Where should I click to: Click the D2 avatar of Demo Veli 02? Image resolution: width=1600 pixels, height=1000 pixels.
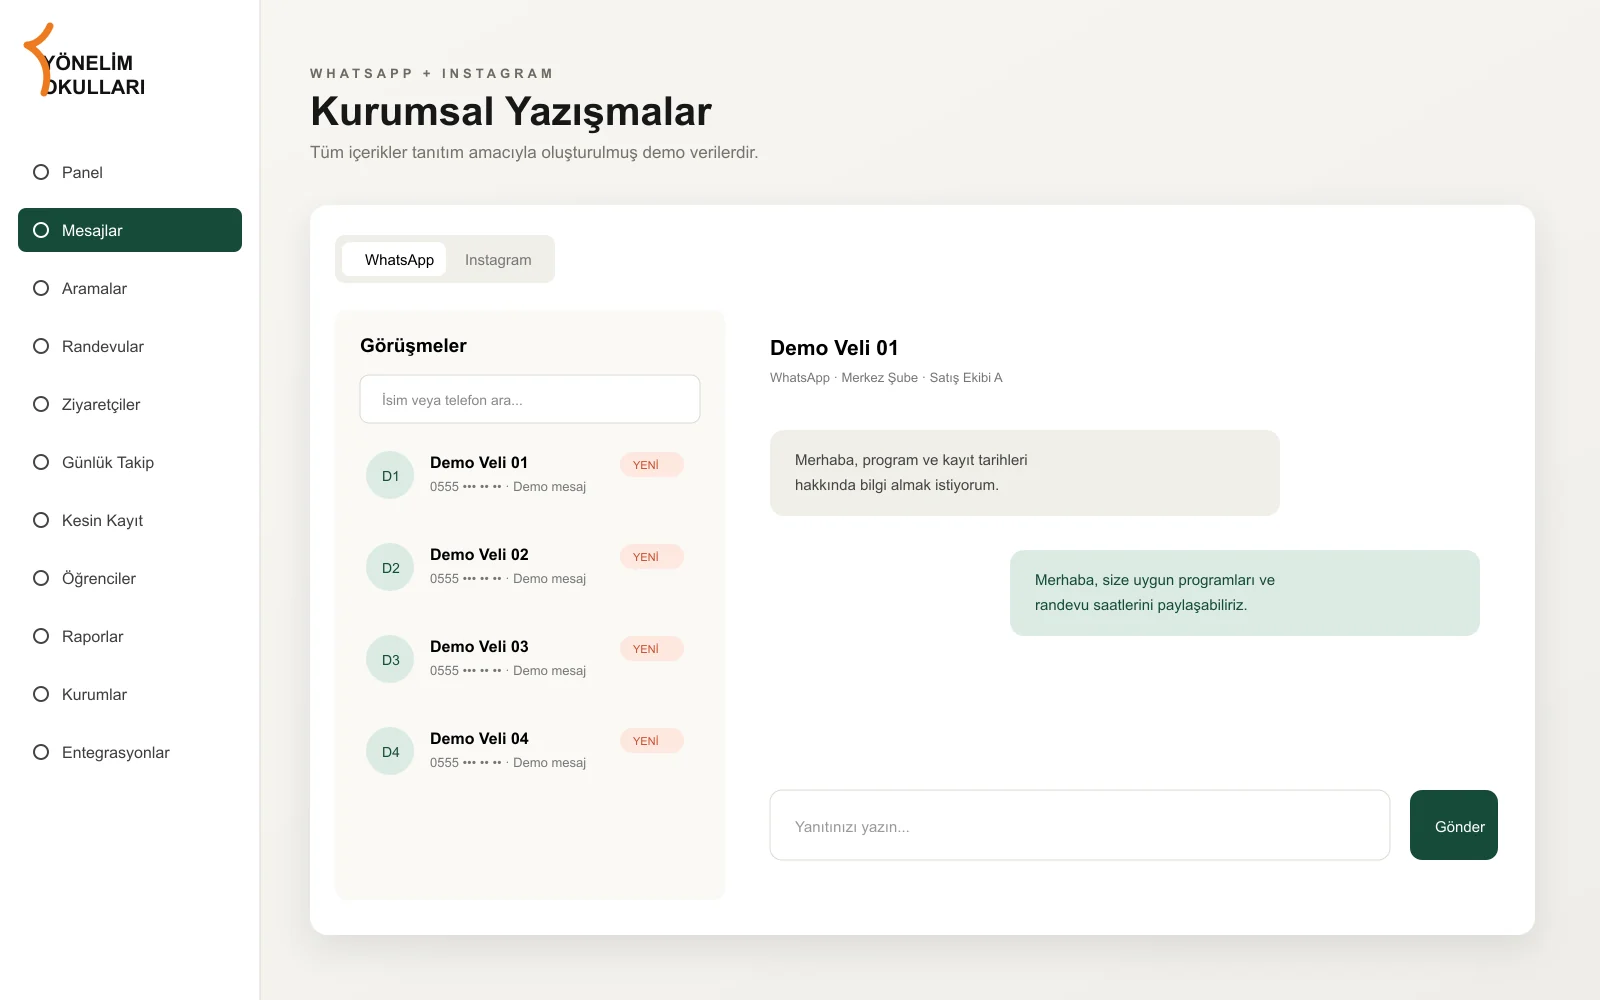(390, 567)
